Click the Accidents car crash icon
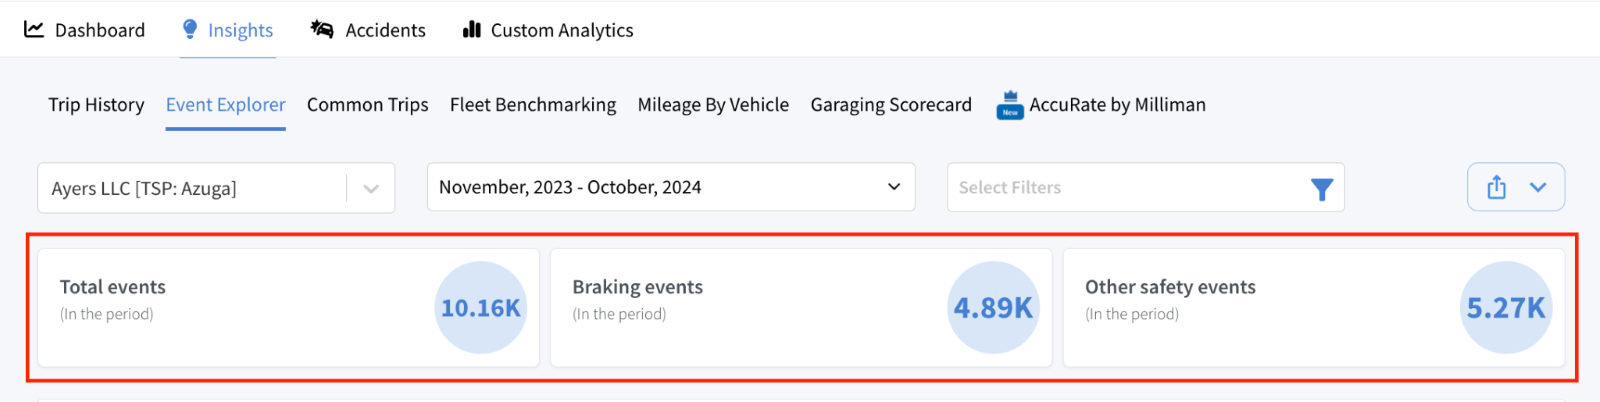This screenshot has height=402, width=1600. 321,29
